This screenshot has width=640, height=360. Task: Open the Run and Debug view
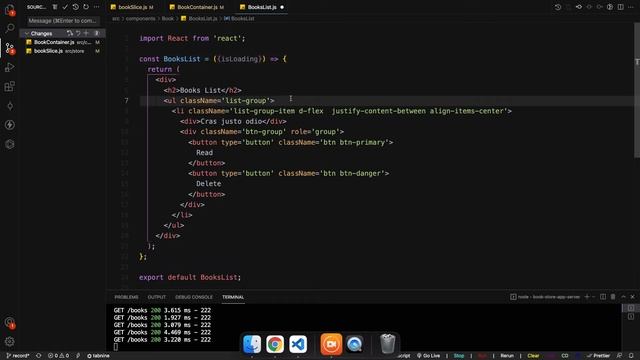pos(9,67)
